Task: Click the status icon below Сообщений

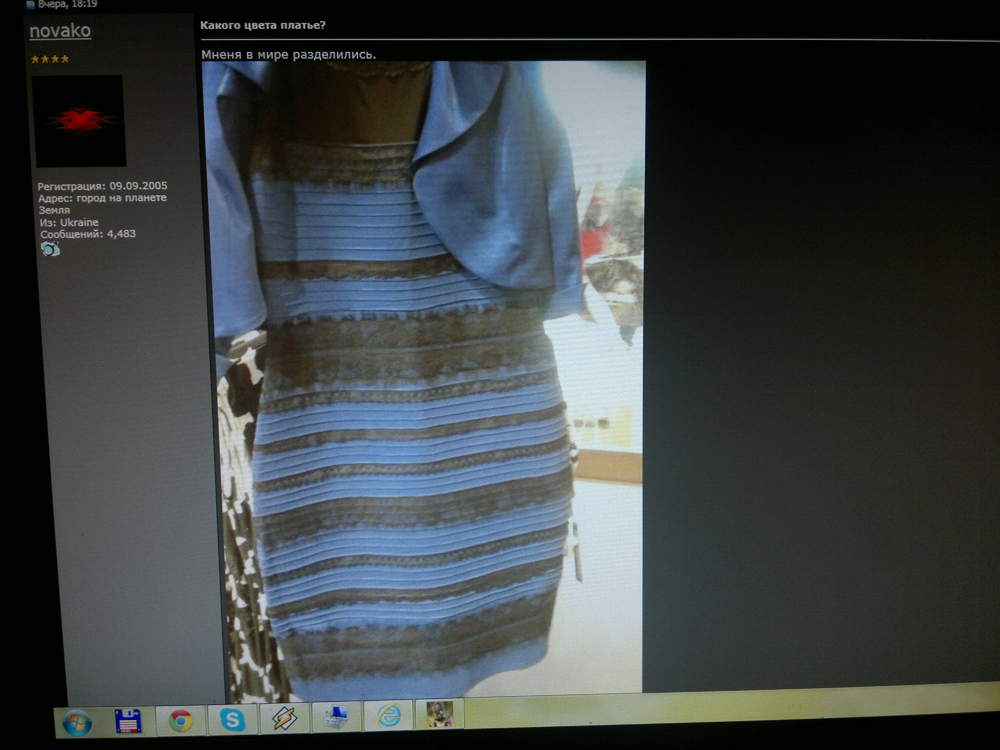Action: tap(50, 249)
